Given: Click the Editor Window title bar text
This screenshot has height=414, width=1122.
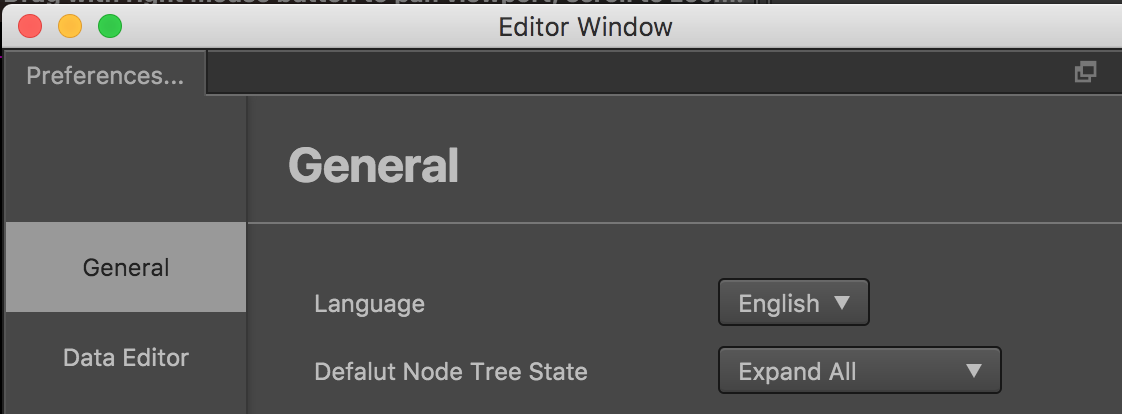Looking at the screenshot, I should [585, 27].
